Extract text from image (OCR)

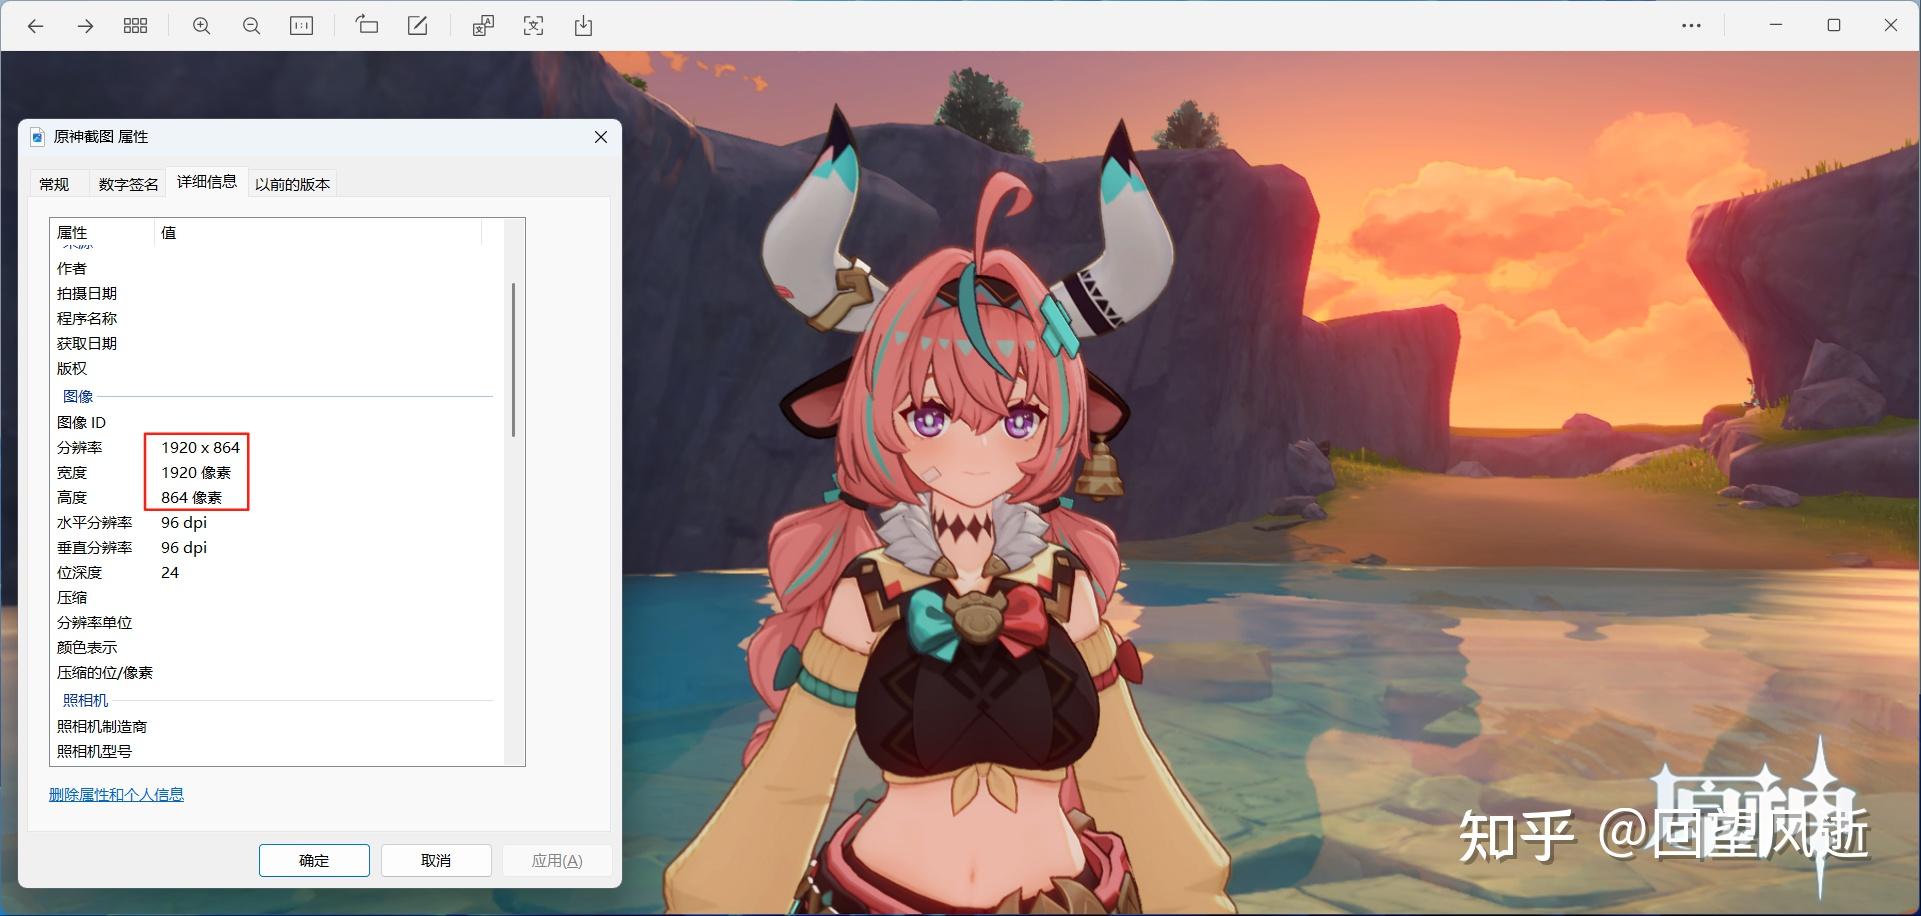pos(533,26)
